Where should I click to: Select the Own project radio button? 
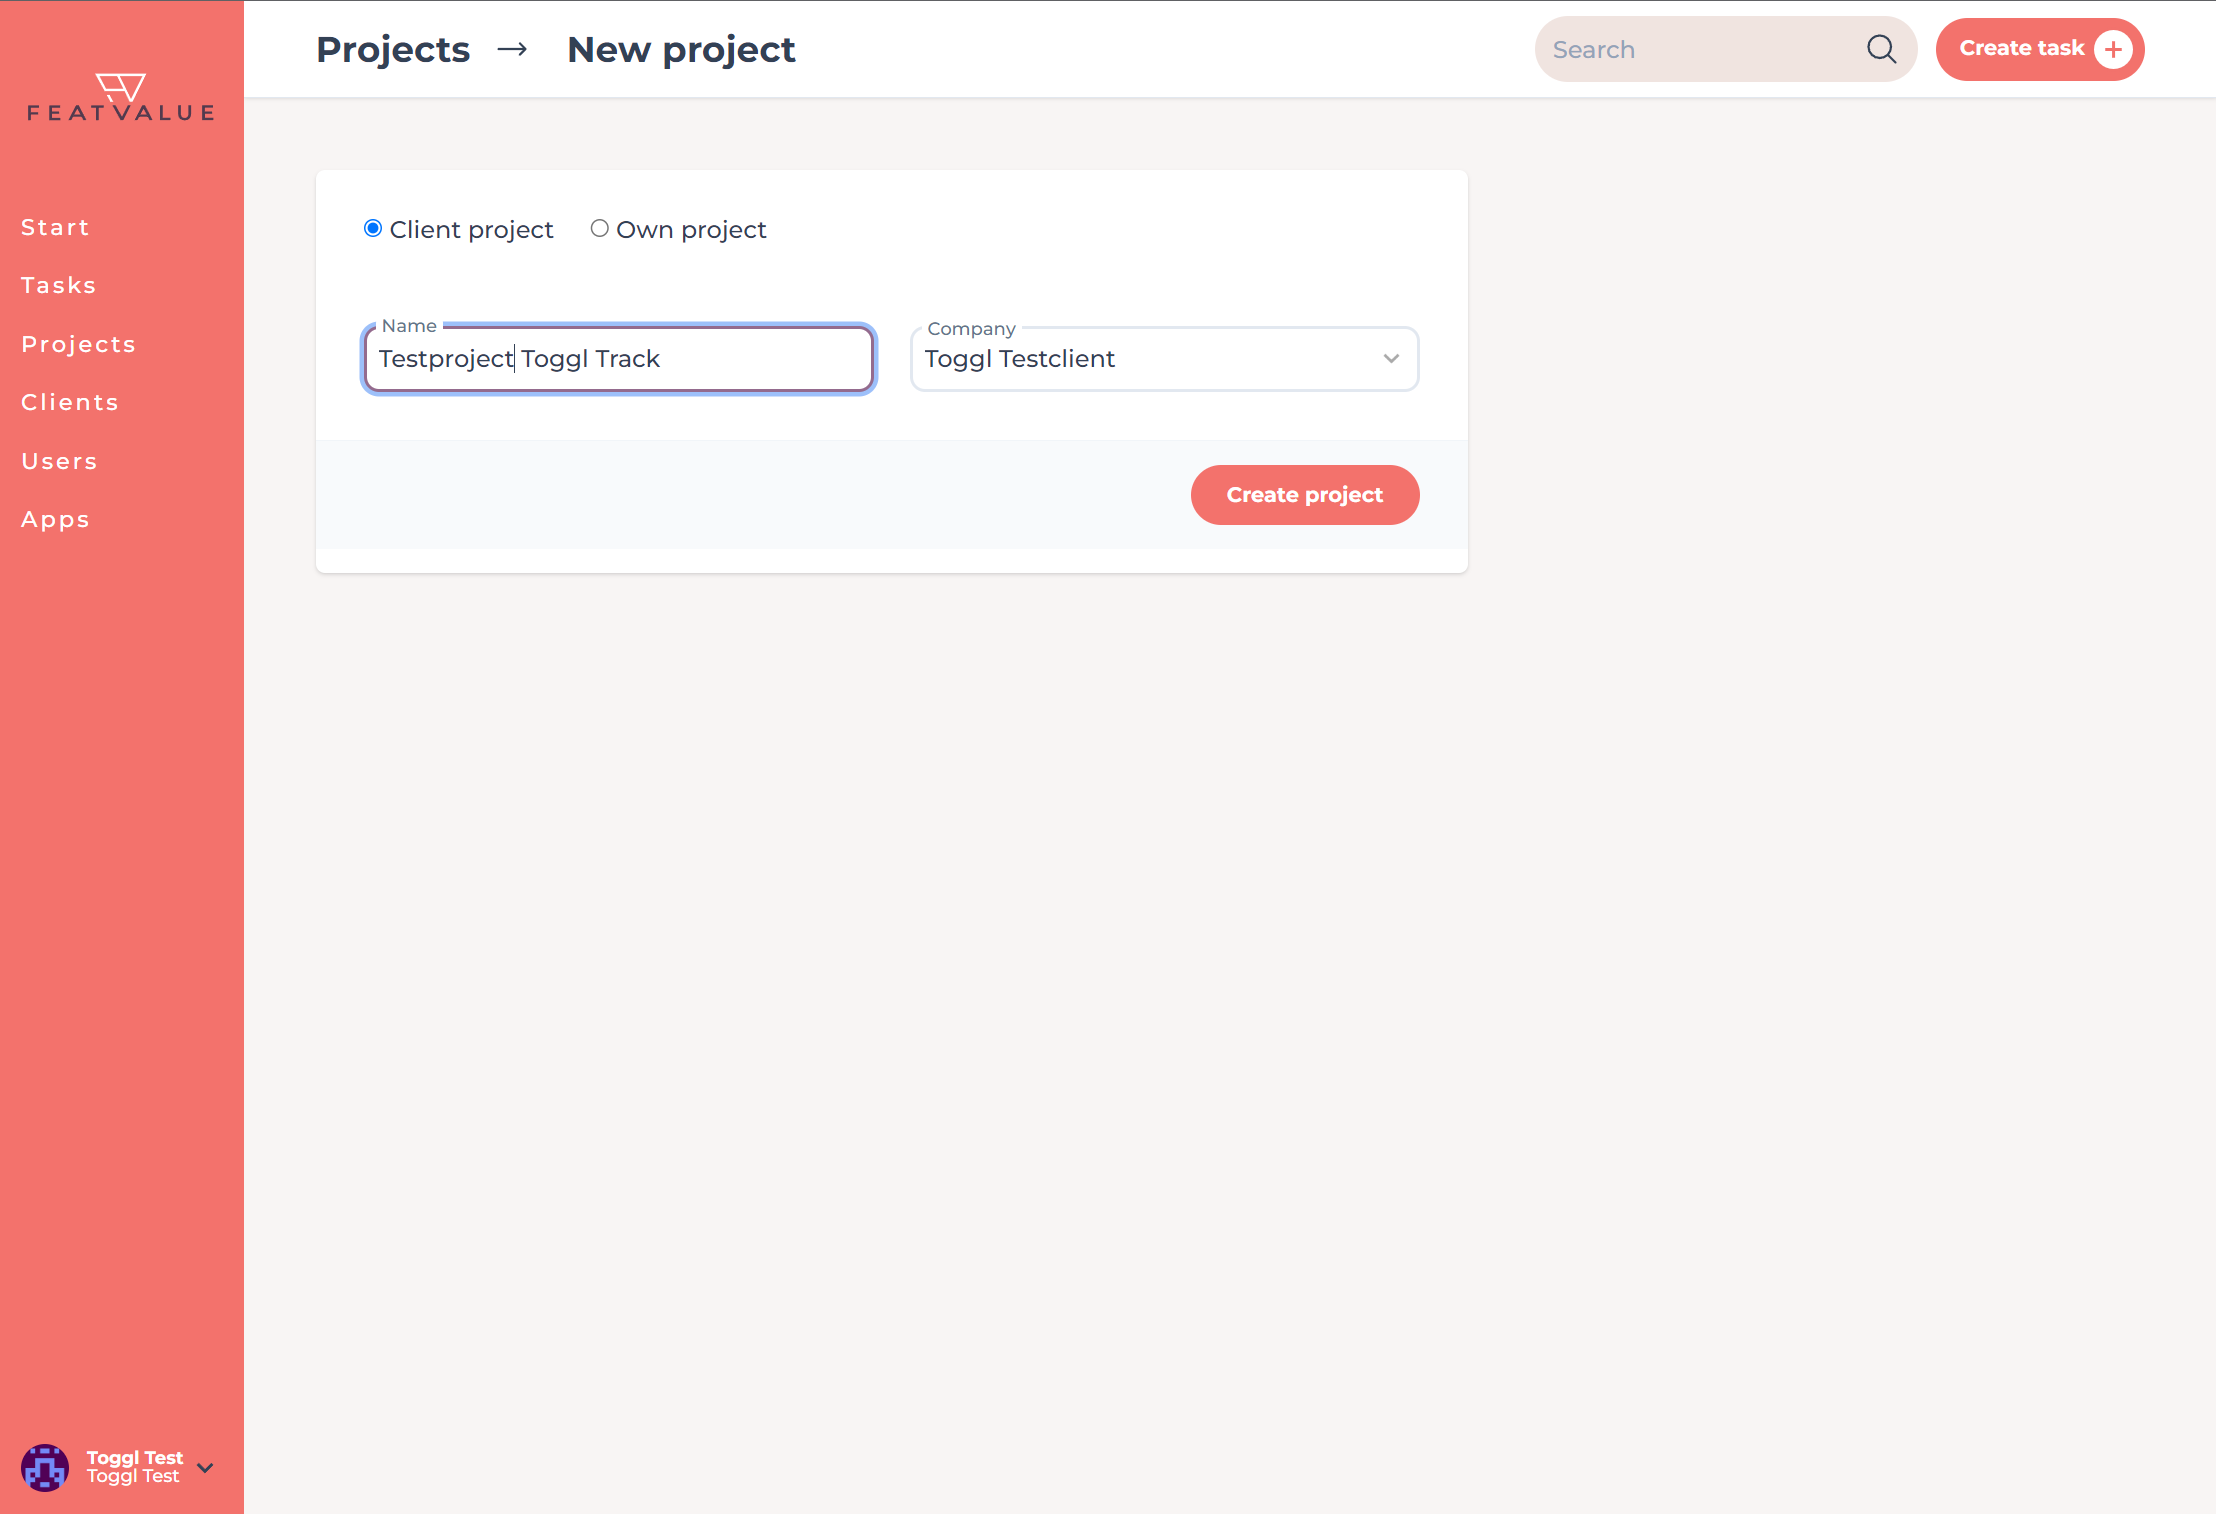click(x=599, y=227)
